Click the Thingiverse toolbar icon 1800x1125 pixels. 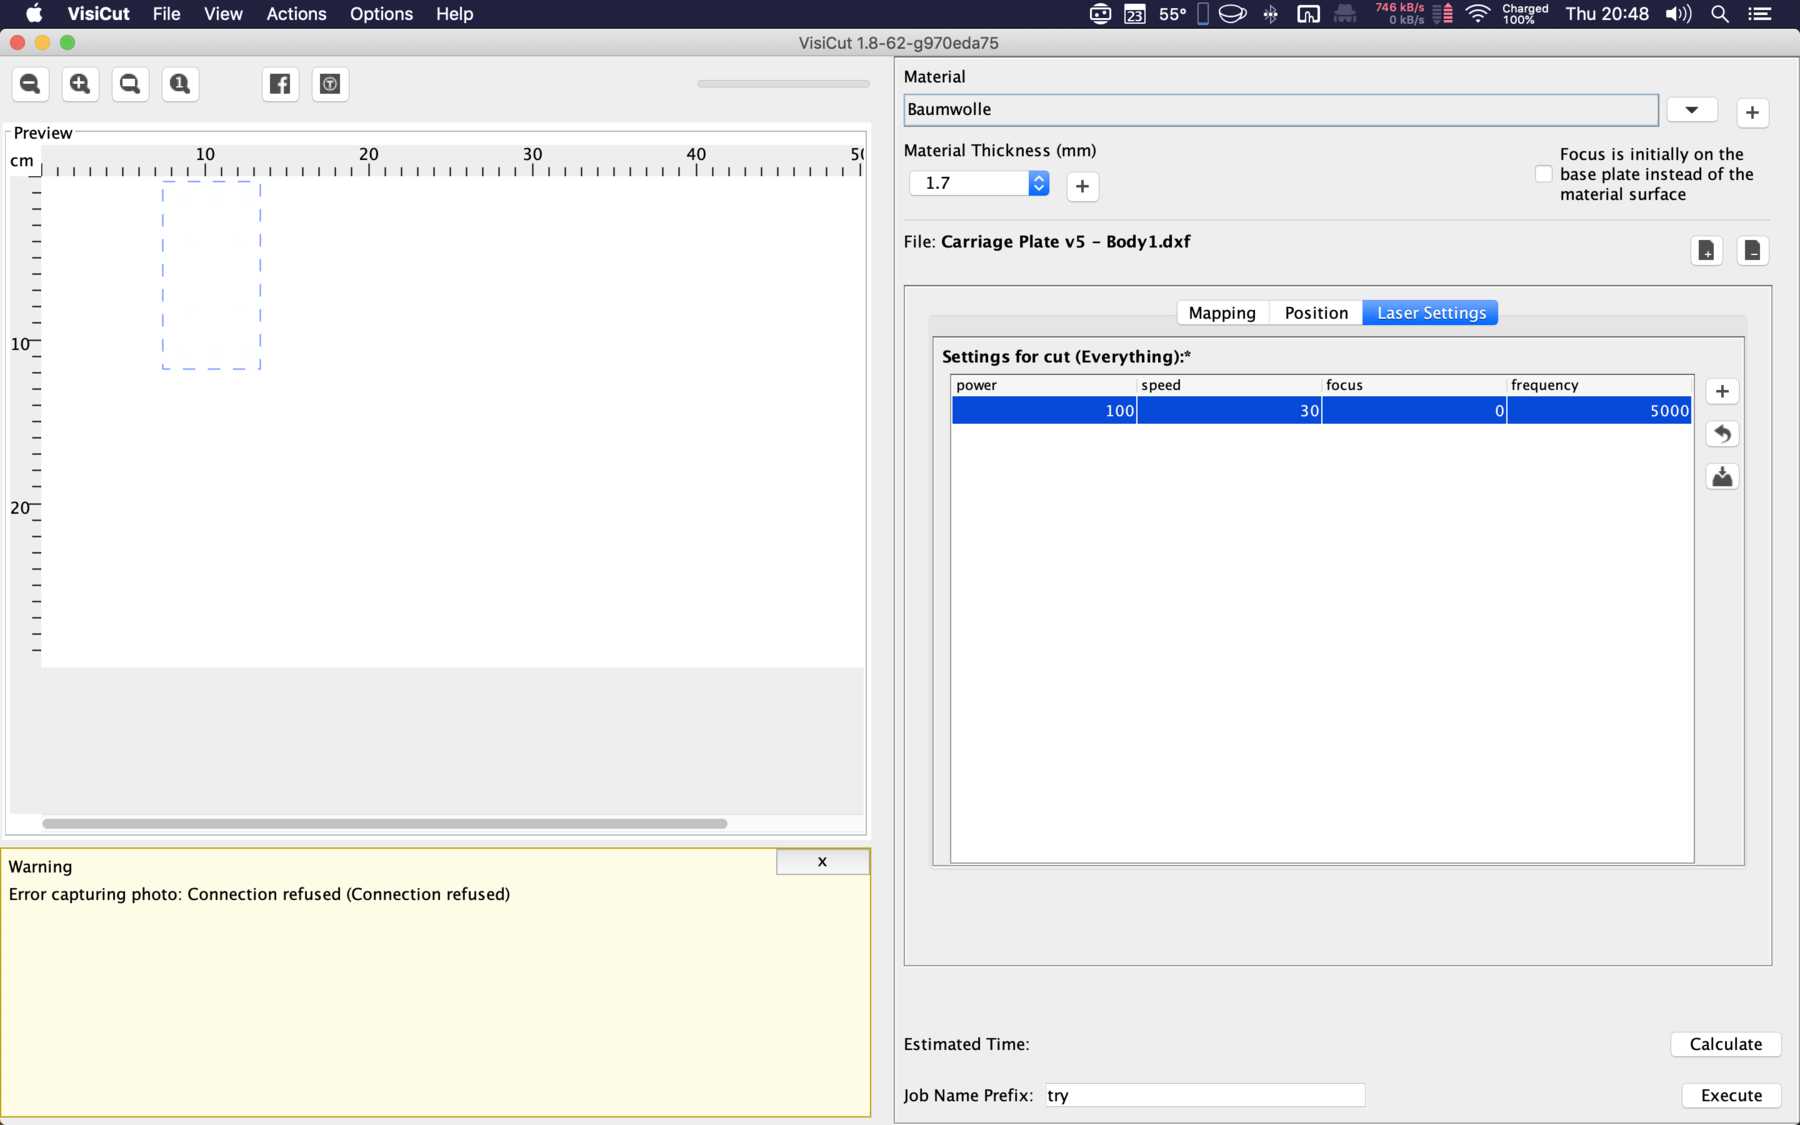(330, 84)
